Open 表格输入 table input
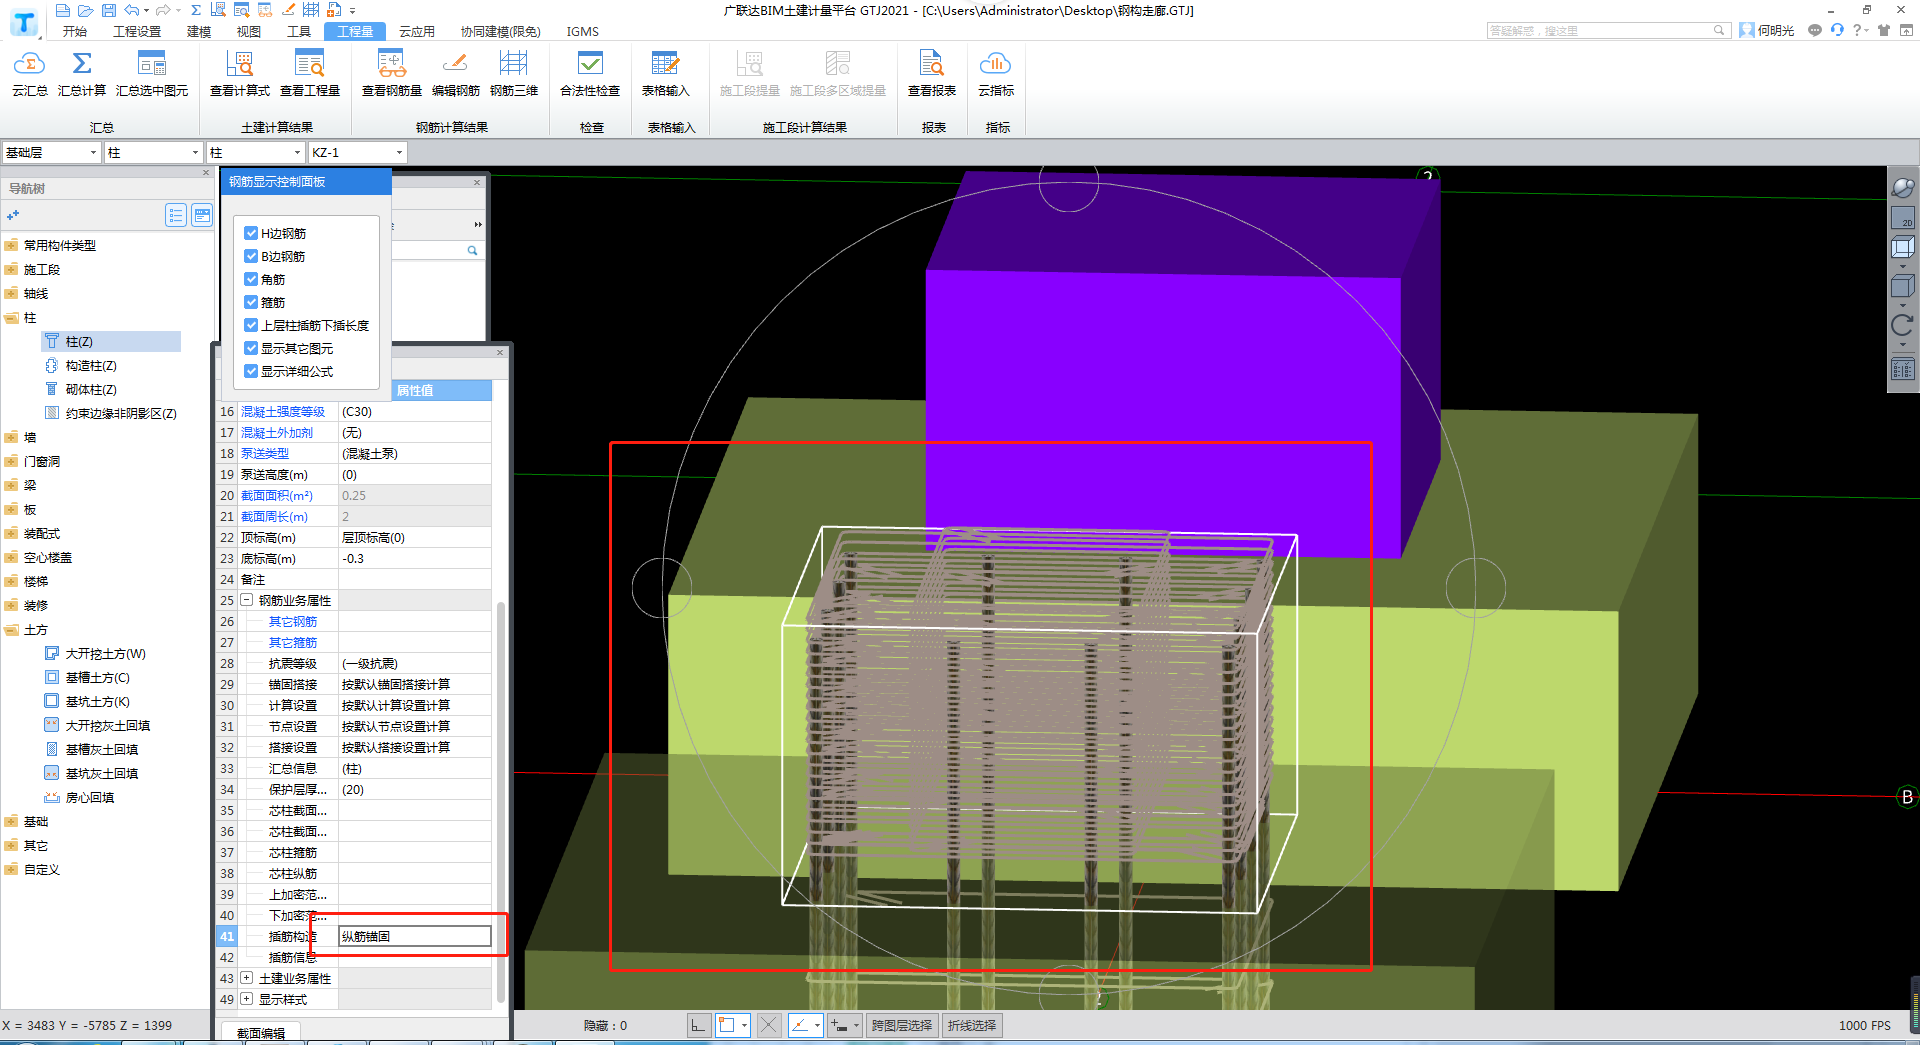 click(666, 74)
